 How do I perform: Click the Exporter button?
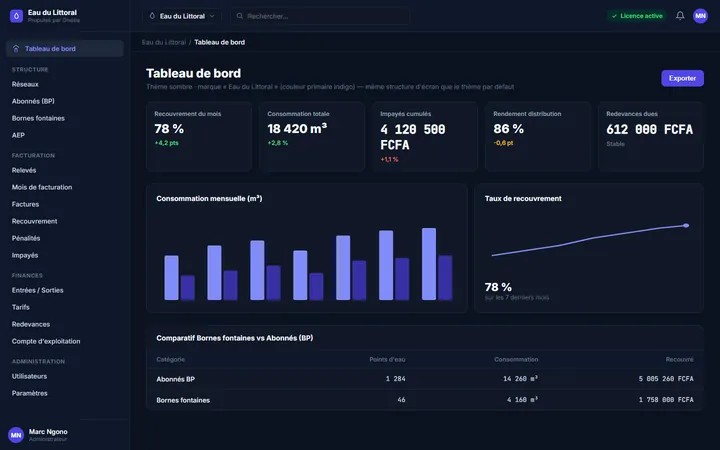coord(682,78)
